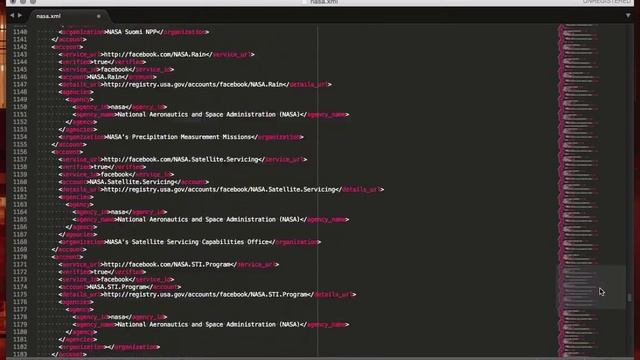
Task: Select the nasa.xml tab
Action: 48,16
